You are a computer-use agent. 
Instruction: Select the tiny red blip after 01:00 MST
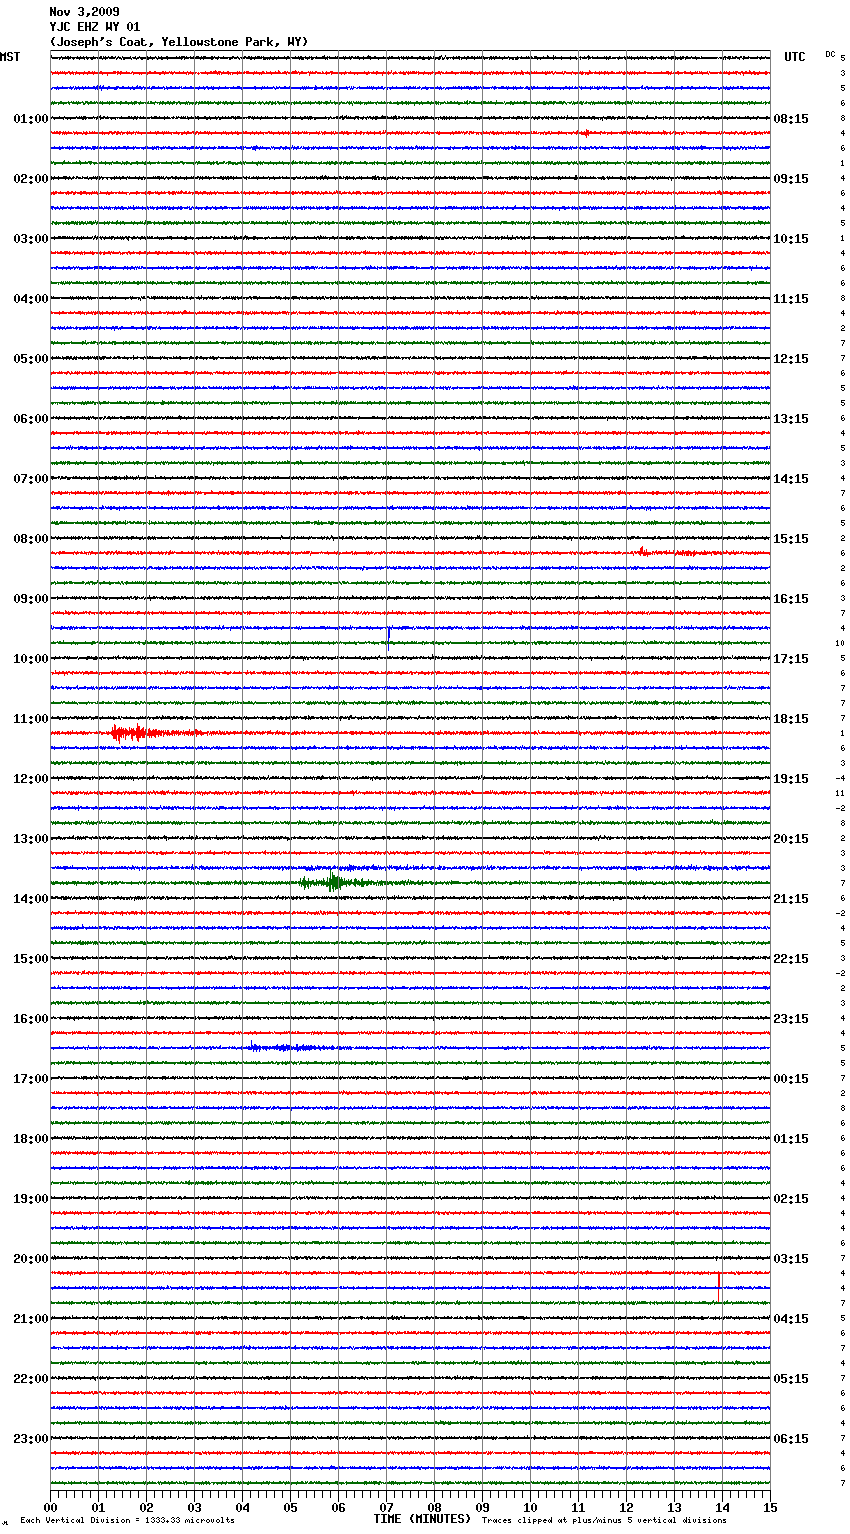[586, 133]
